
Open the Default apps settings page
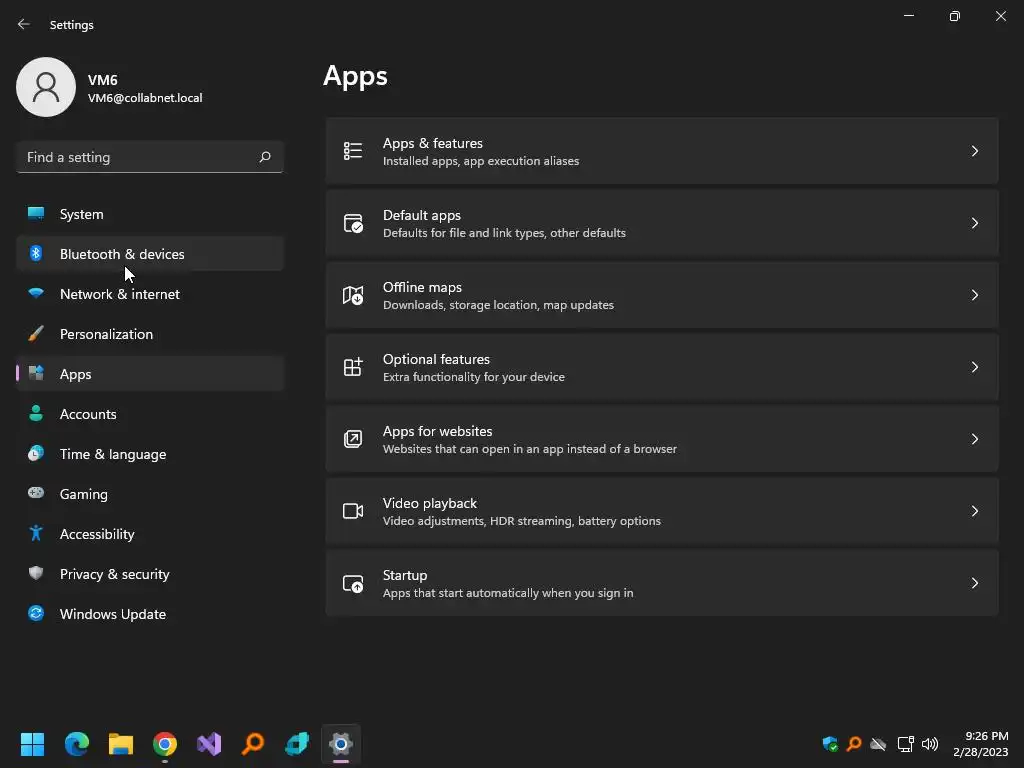[x=662, y=223]
